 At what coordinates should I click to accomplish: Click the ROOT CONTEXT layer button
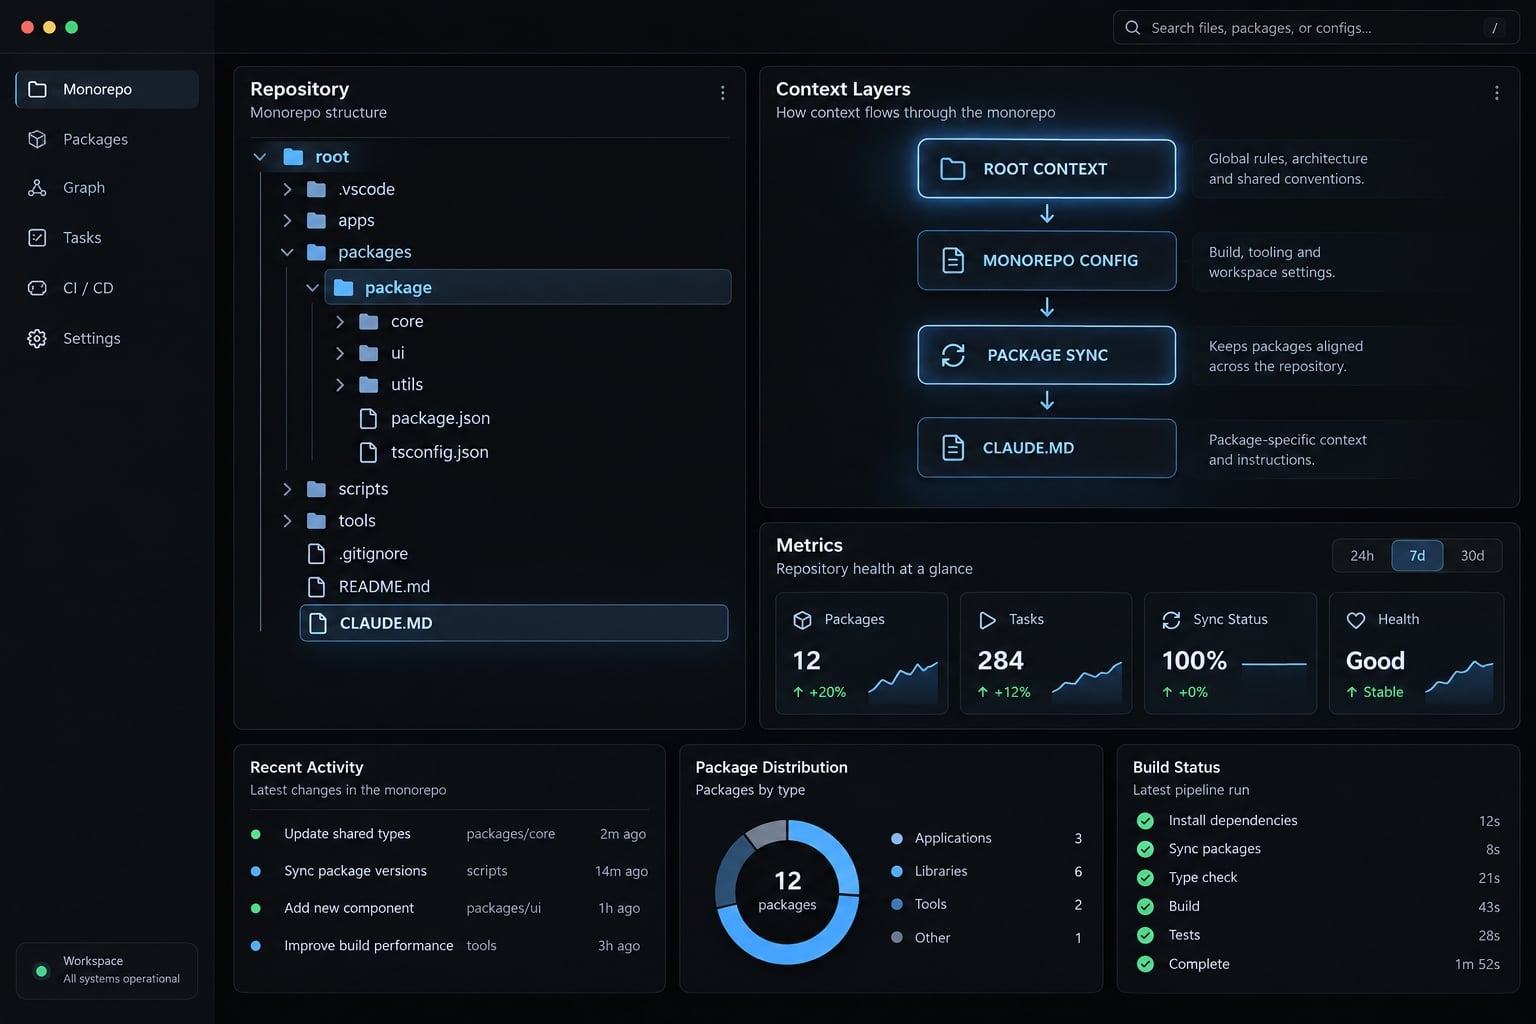coord(1047,169)
